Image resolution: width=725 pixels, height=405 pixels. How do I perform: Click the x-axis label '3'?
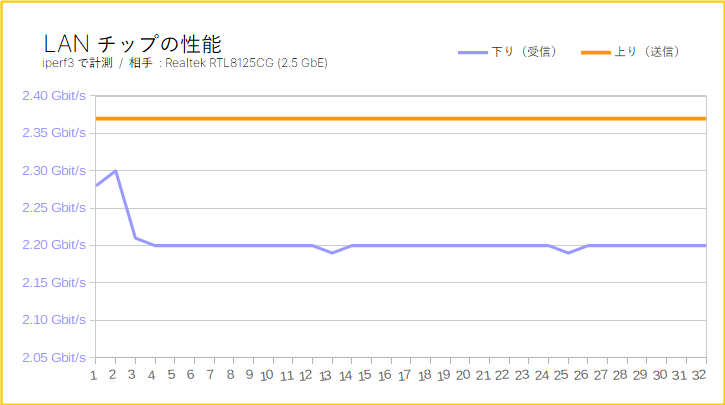(x=132, y=375)
